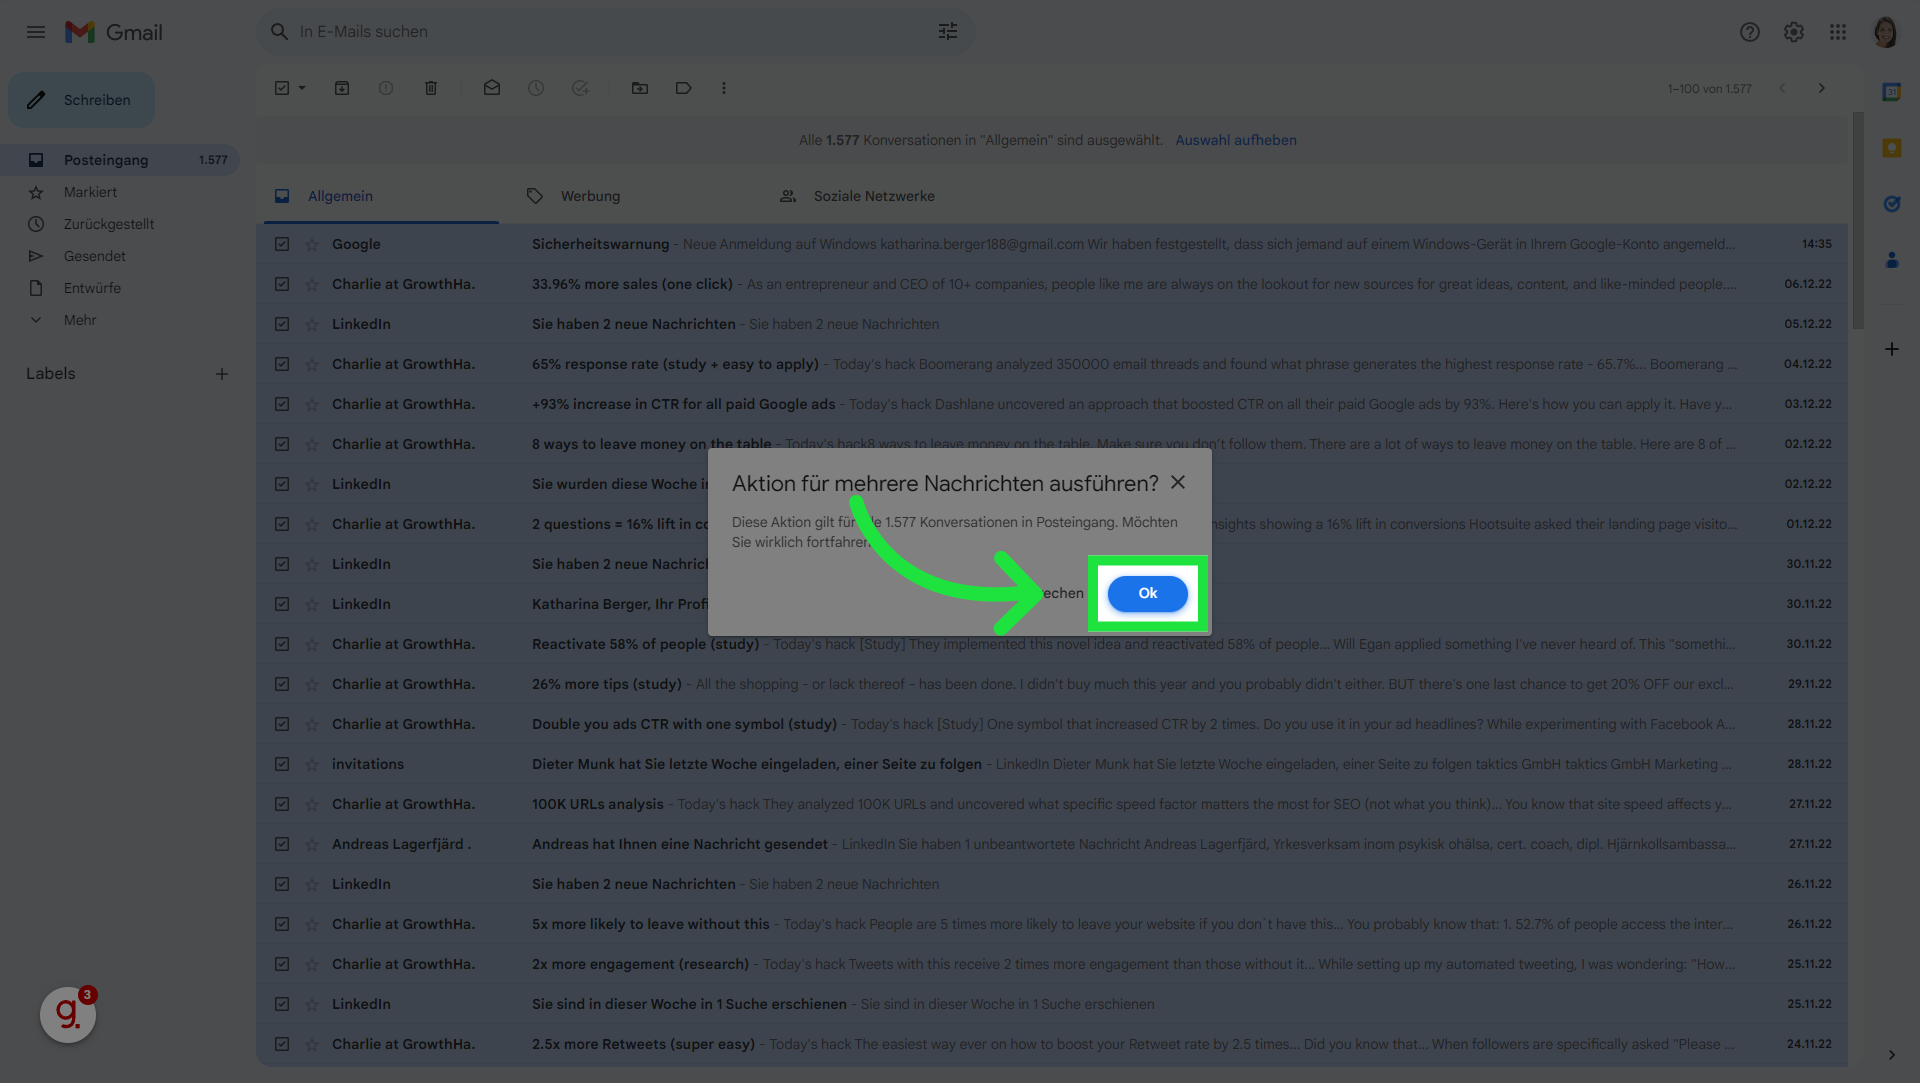The height and width of the screenshot is (1083, 1920).
Task: Open the Settings gear icon
Action: click(x=1793, y=32)
